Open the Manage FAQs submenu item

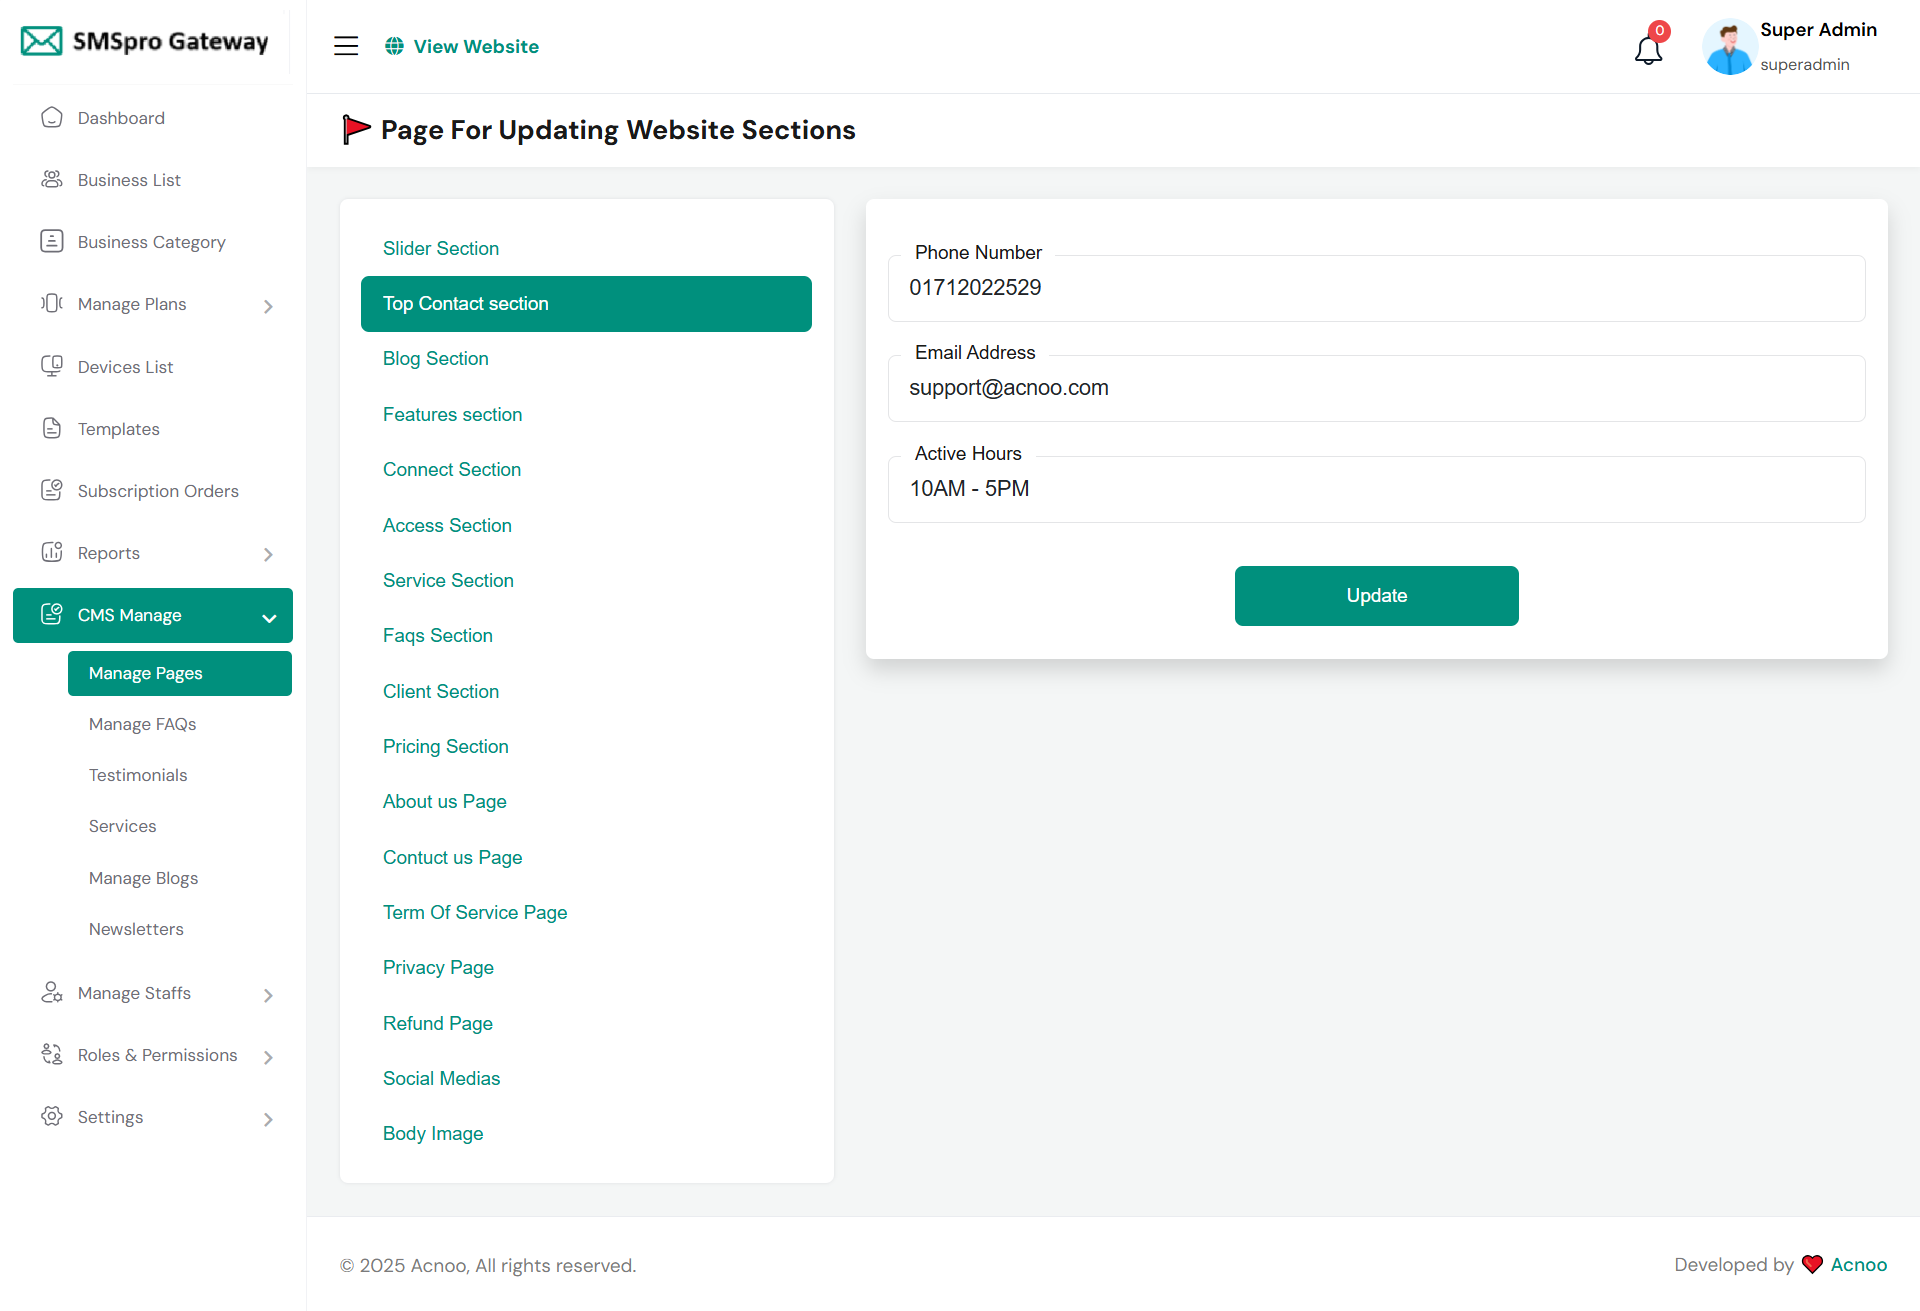click(142, 724)
